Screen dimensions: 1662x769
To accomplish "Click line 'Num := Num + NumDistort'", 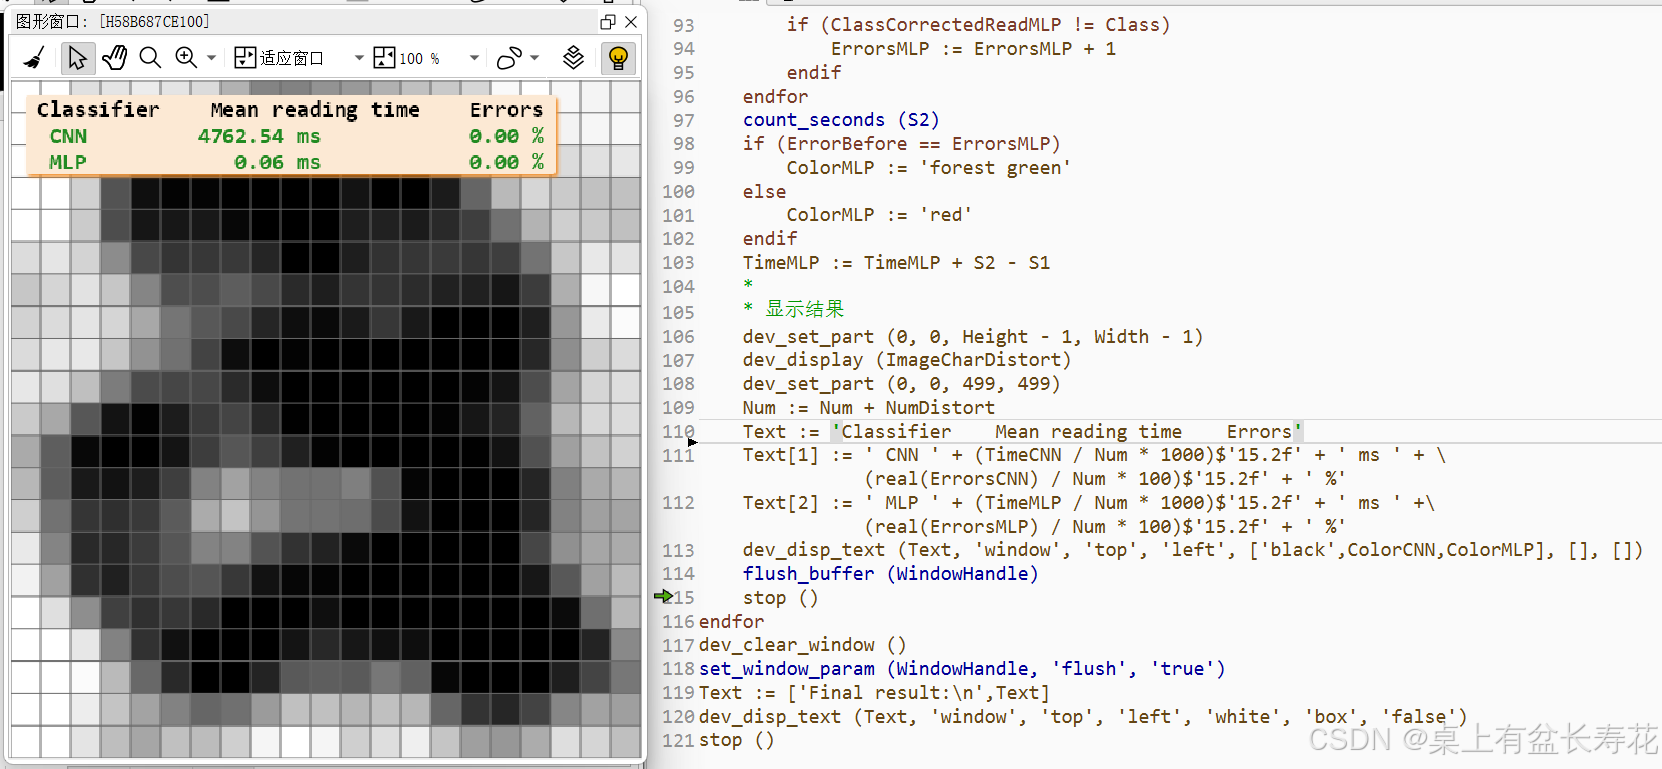I will [x=868, y=407].
